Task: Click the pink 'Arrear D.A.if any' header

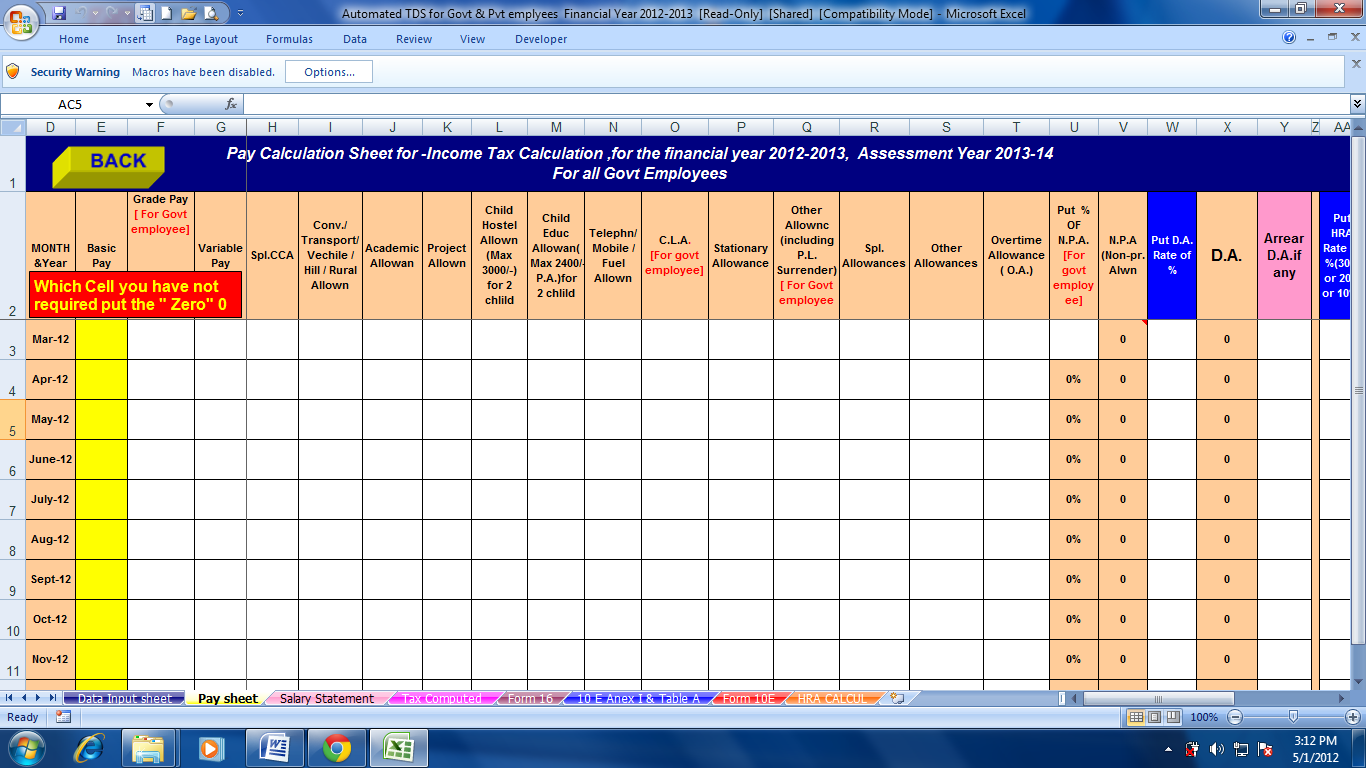Action: [x=1284, y=256]
